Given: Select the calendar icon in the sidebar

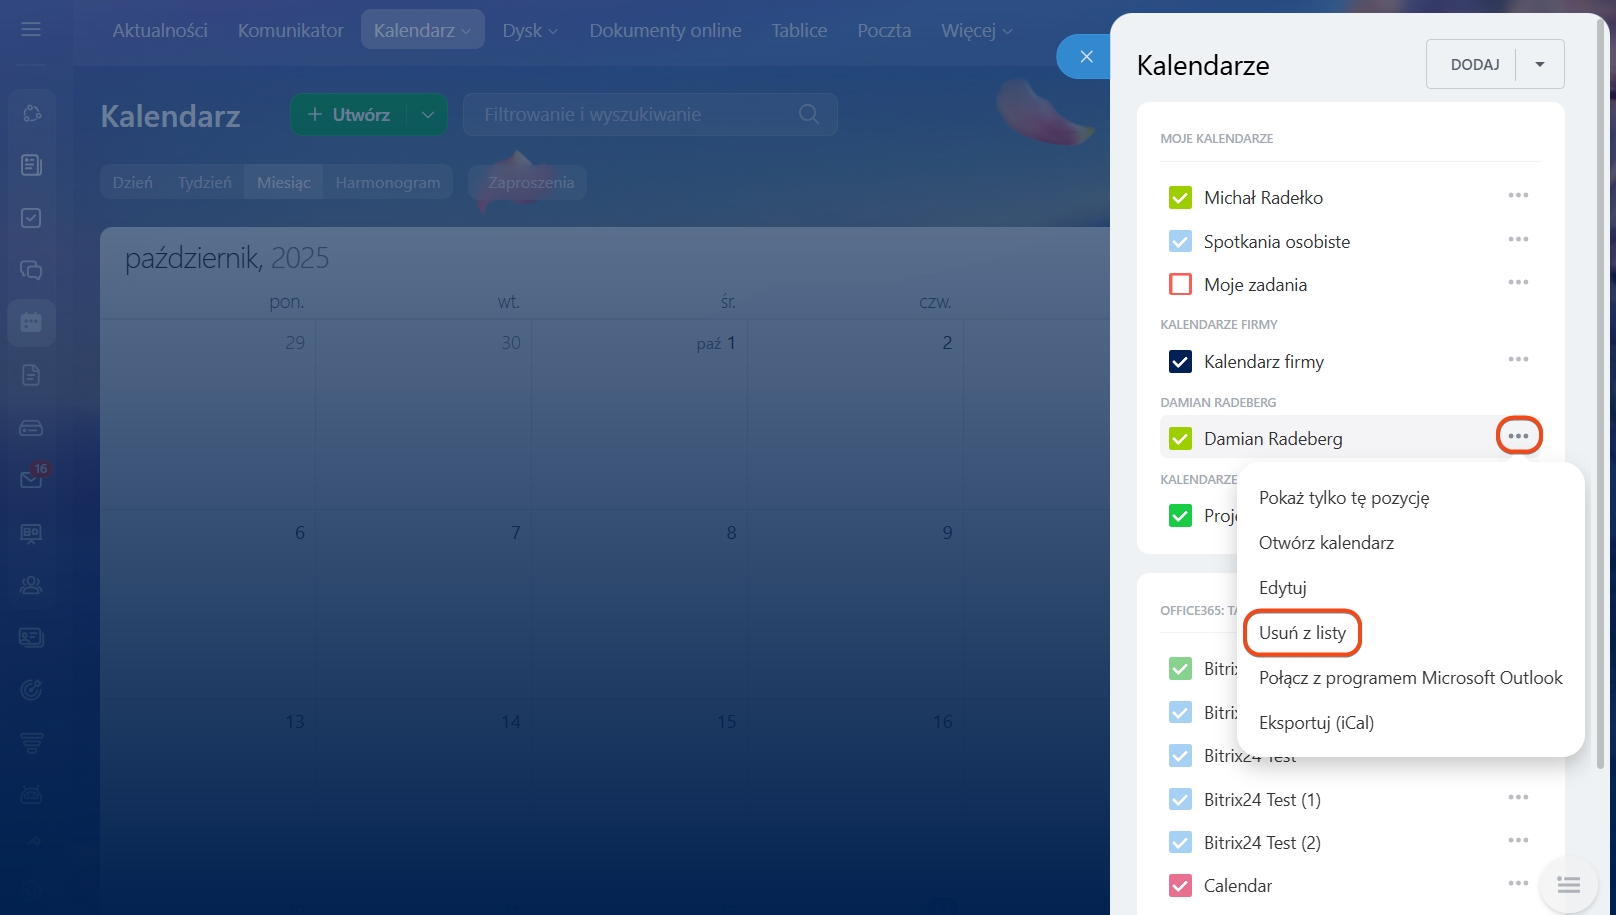Looking at the screenshot, I should pyautogui.click(x=31, y=322).
